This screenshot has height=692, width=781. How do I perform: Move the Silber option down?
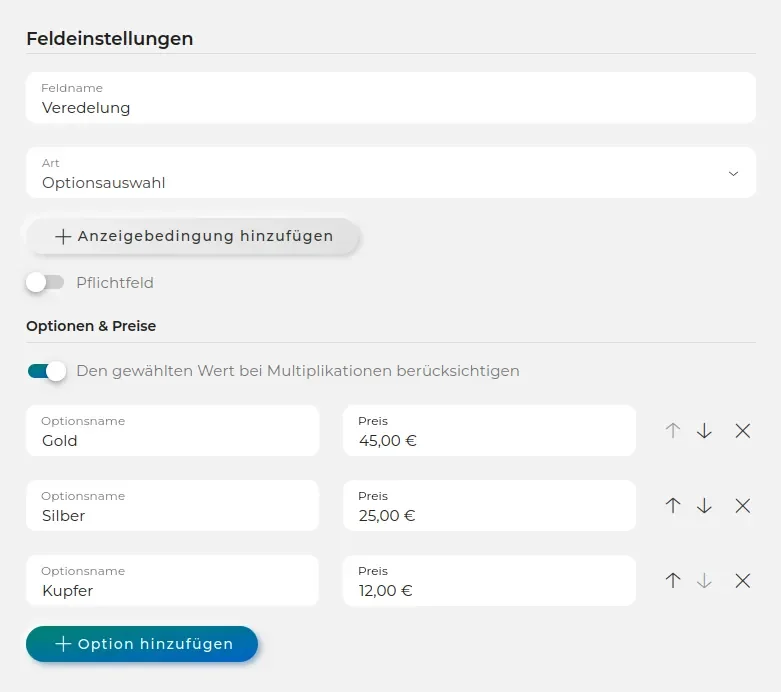[x=704, y=506]
